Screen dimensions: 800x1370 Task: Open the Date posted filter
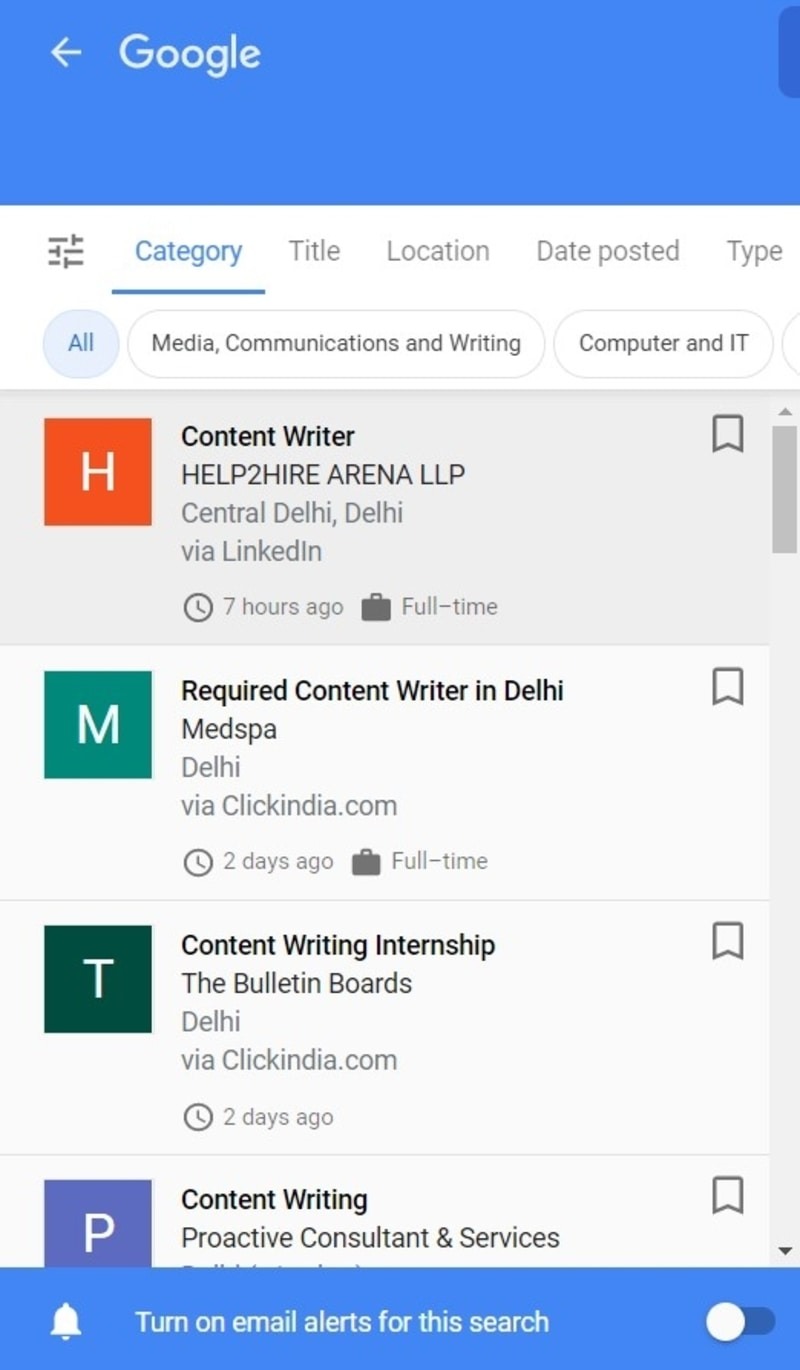[x=607, y=252]
